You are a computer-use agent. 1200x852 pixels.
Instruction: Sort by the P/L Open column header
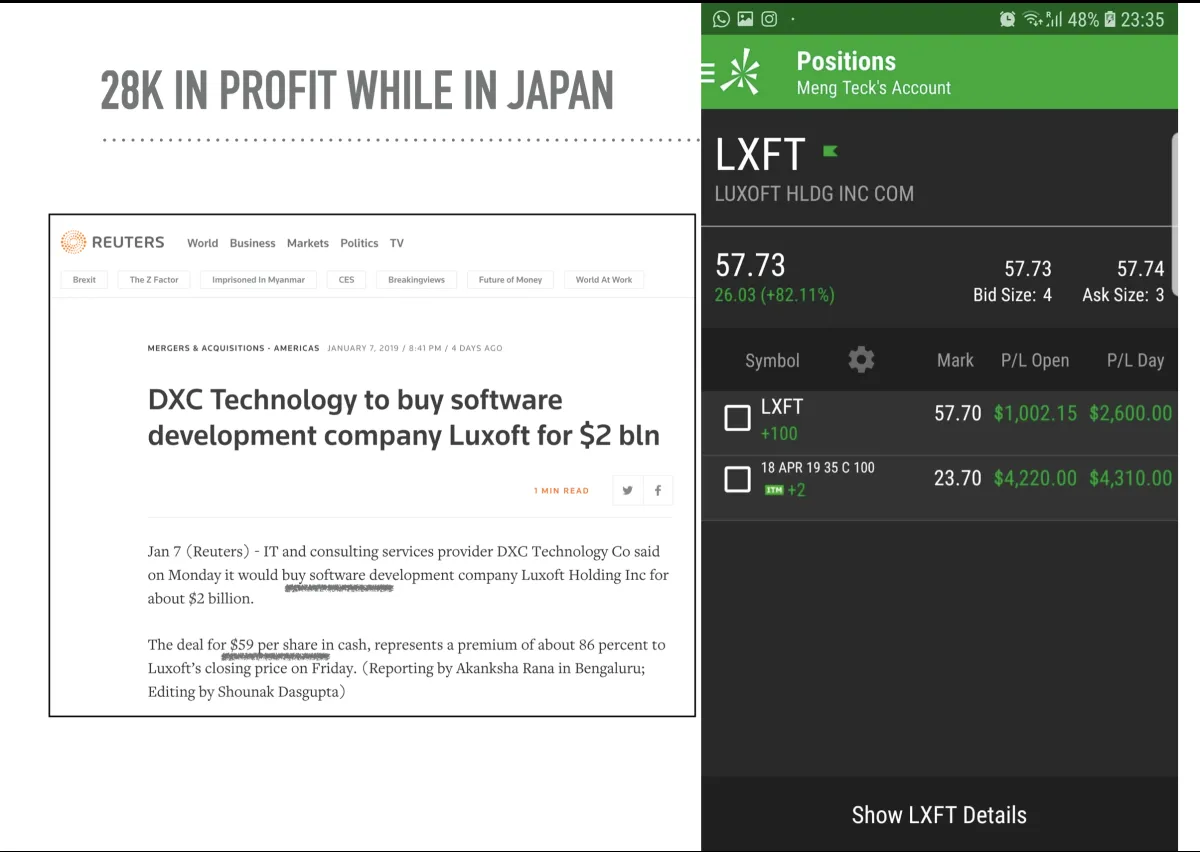click(1035, 360)
